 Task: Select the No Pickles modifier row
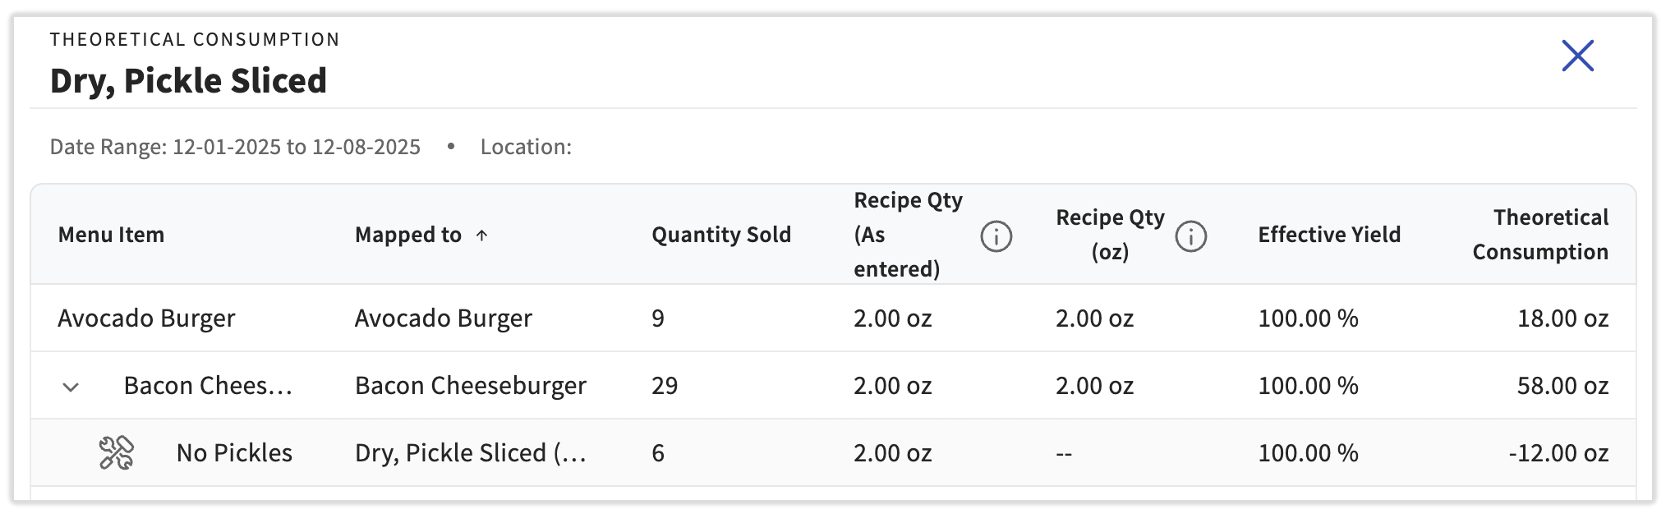(234, 453)
